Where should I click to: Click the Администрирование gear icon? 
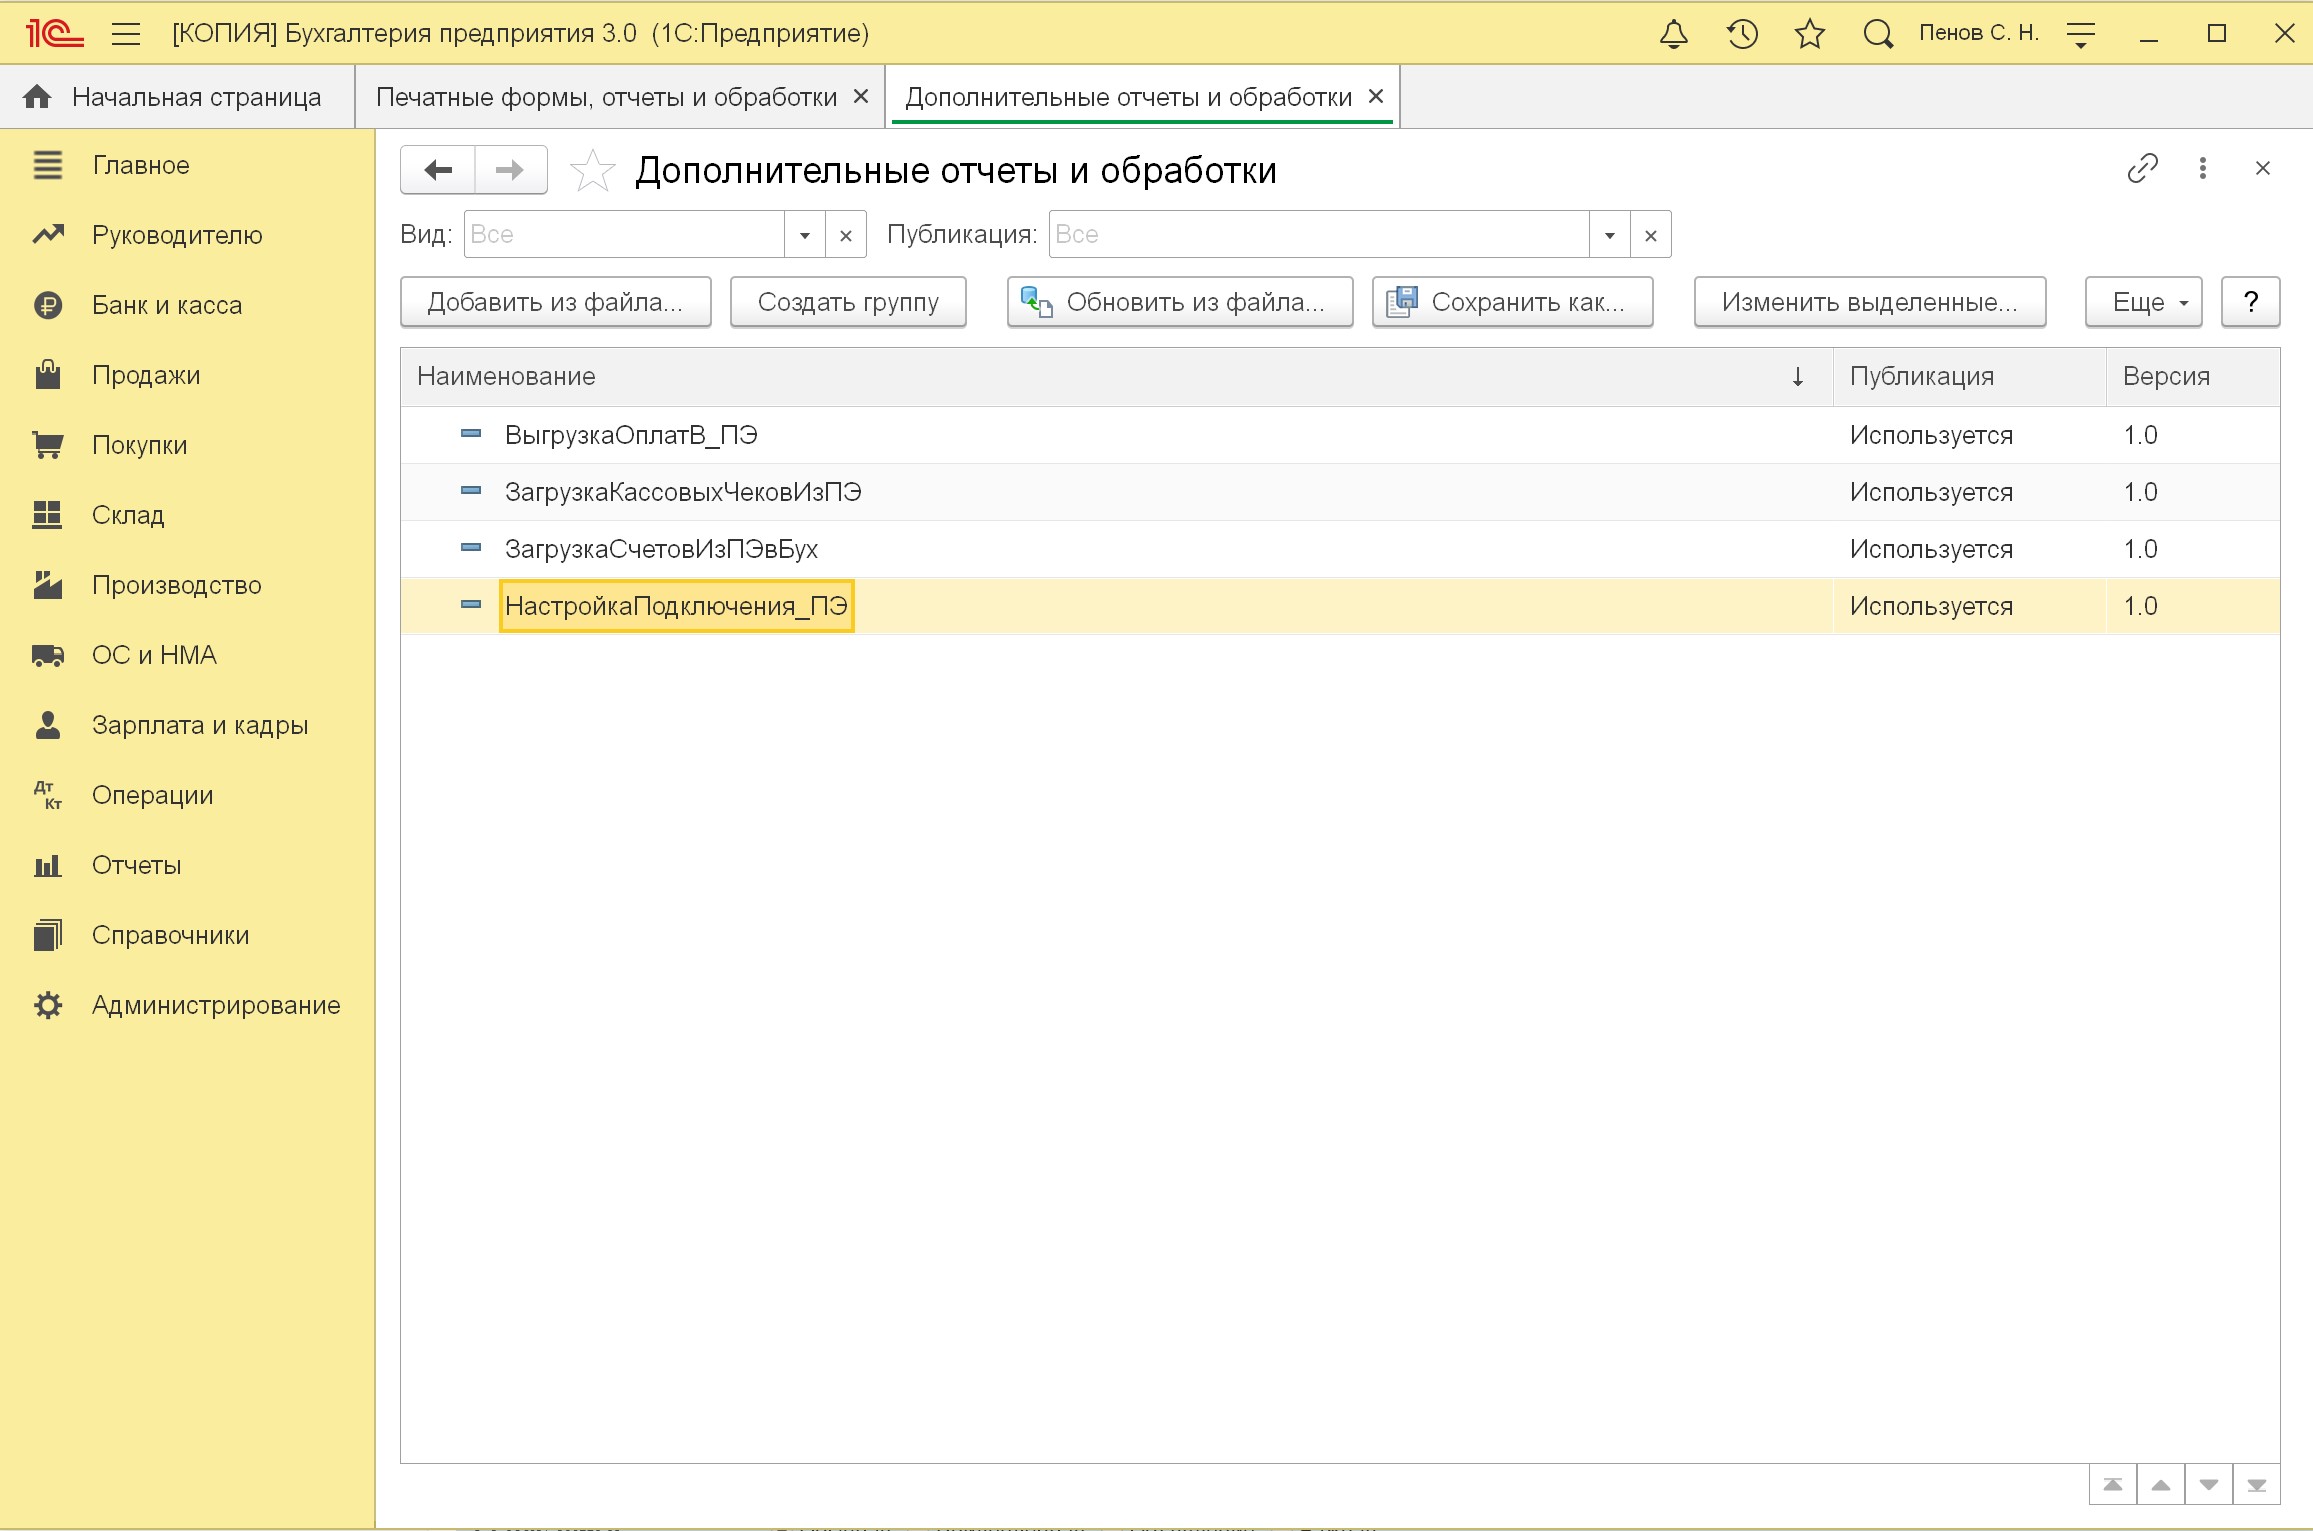(48, 1005)
